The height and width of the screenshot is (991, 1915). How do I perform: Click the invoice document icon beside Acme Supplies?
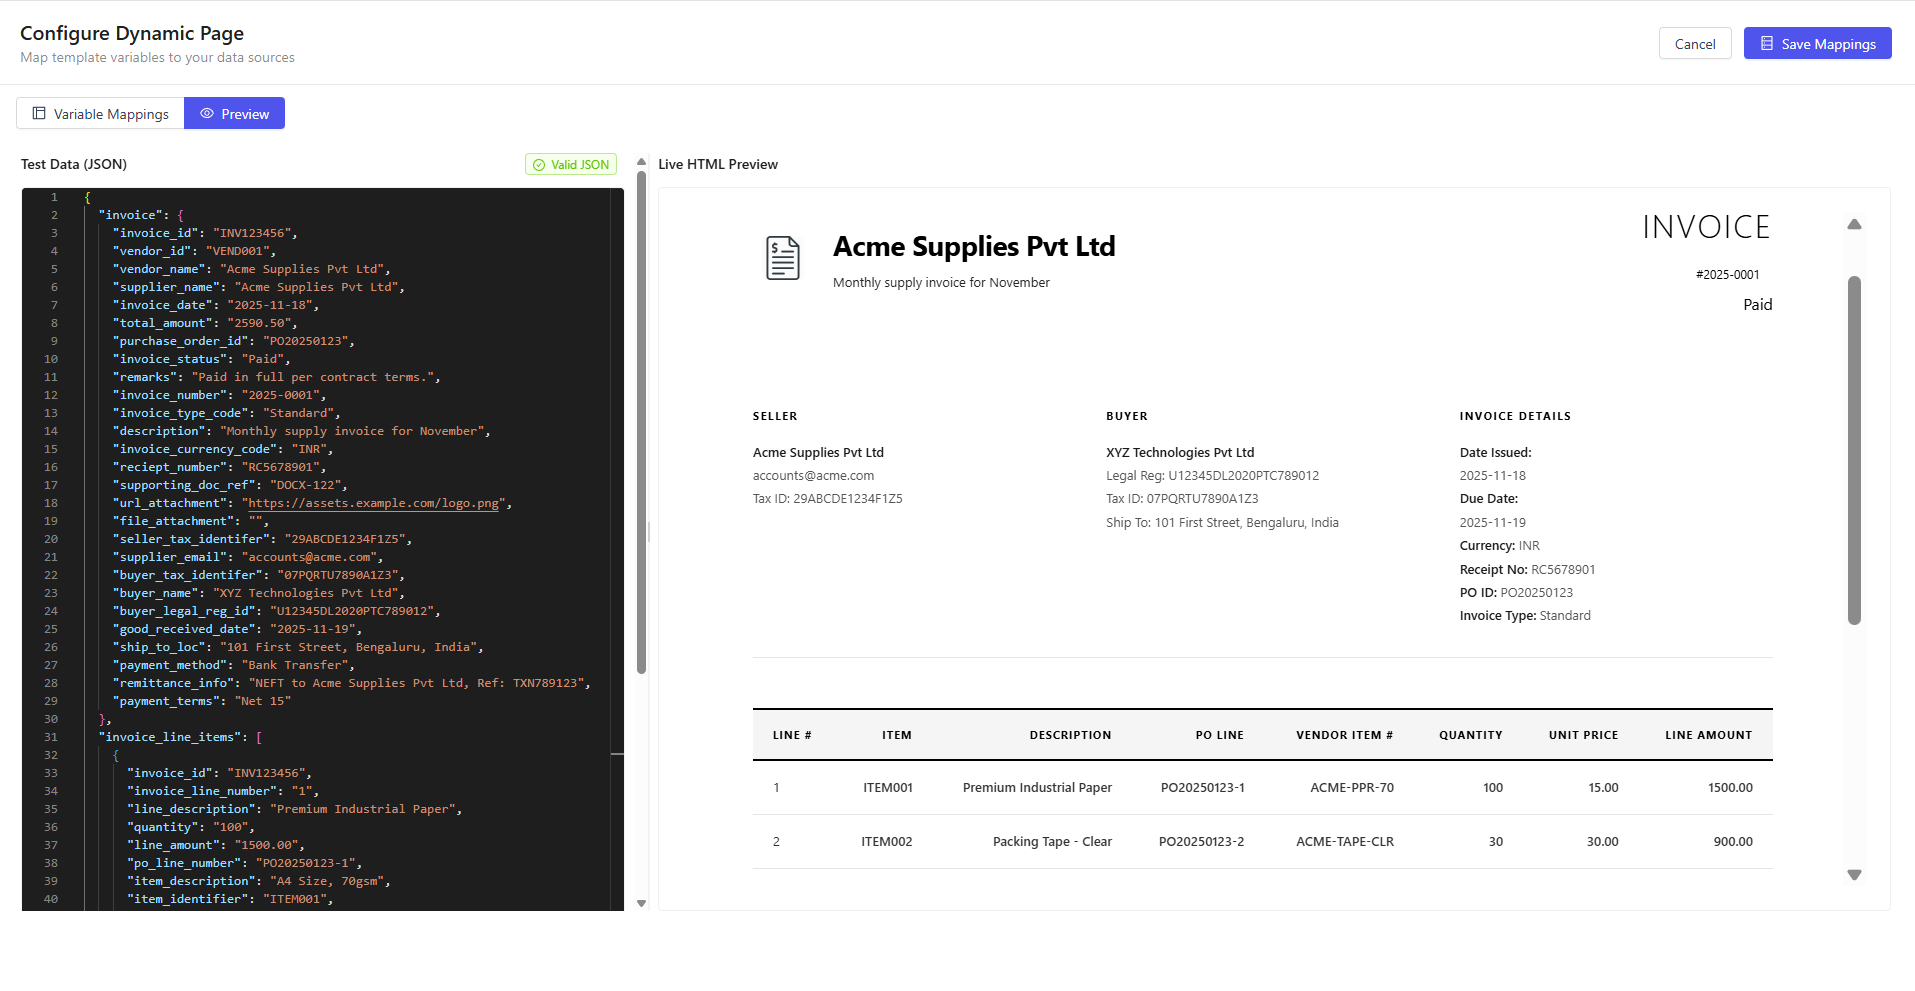(x=783, y=258)
